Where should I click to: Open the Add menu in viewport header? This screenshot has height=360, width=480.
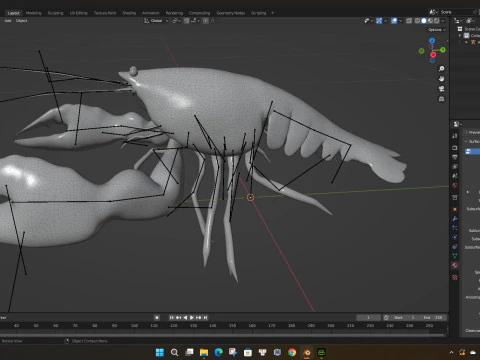pos(8,21)
